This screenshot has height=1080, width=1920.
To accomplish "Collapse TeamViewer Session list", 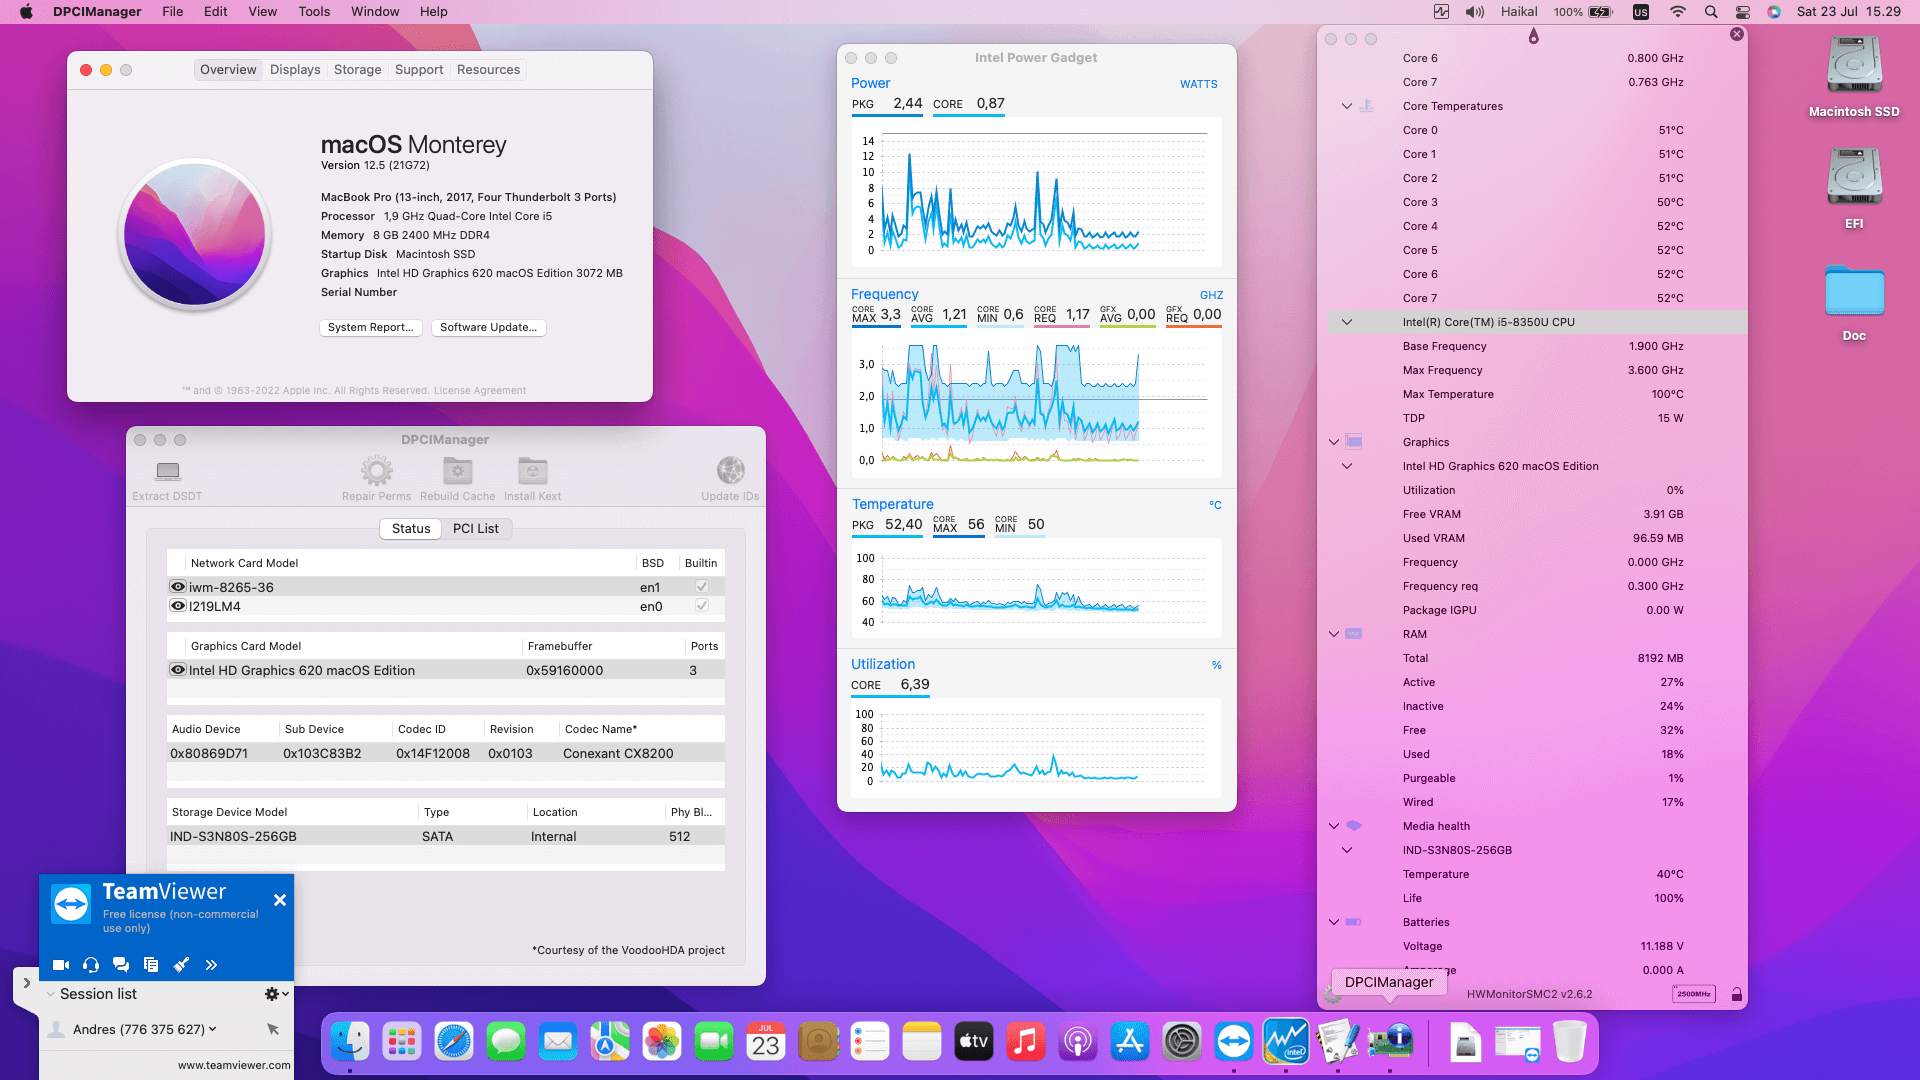I will point(50,994).
